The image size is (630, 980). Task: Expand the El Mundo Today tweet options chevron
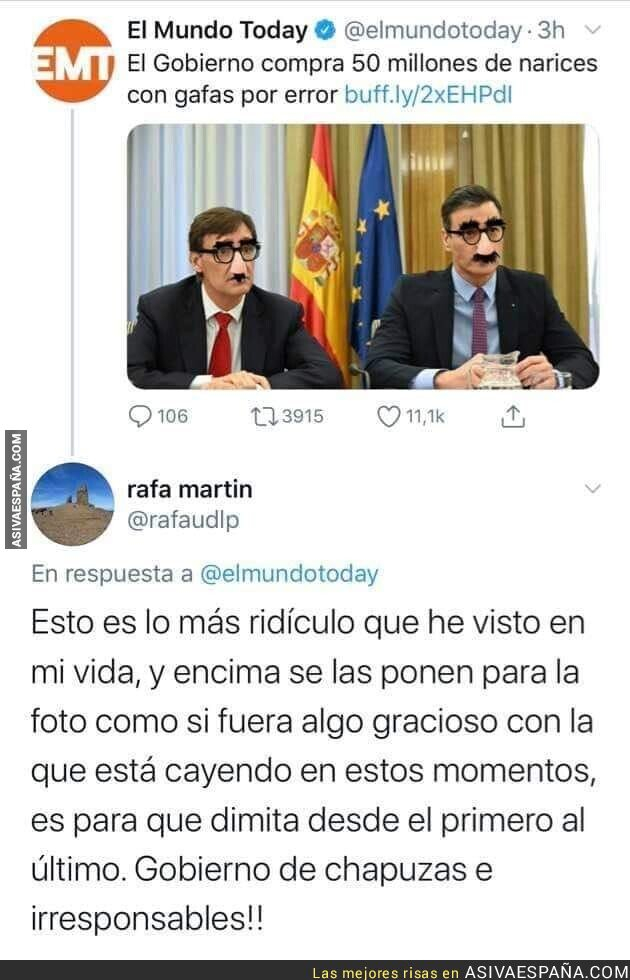tap(592, 29)
